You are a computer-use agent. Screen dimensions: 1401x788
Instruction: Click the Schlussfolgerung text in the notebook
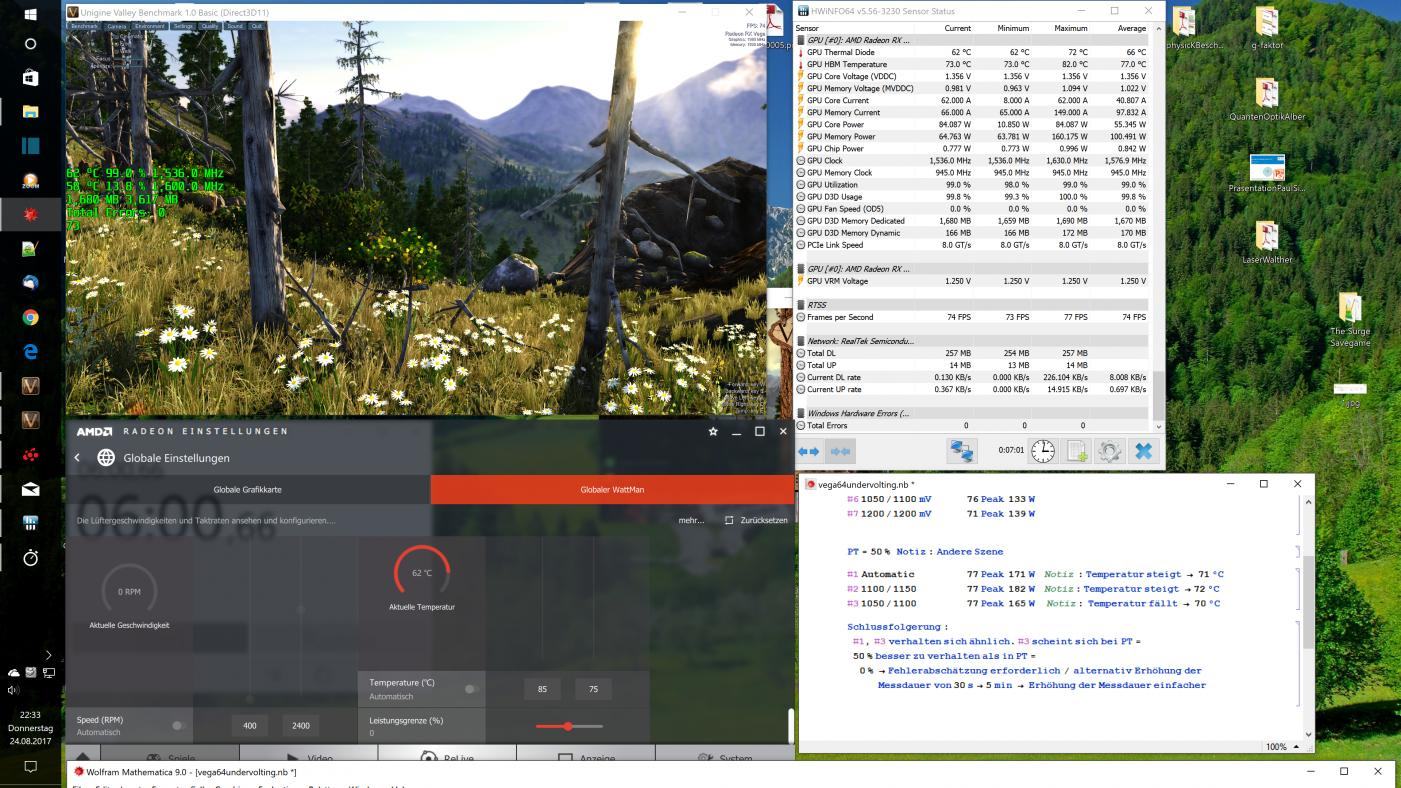pos(897,627)
